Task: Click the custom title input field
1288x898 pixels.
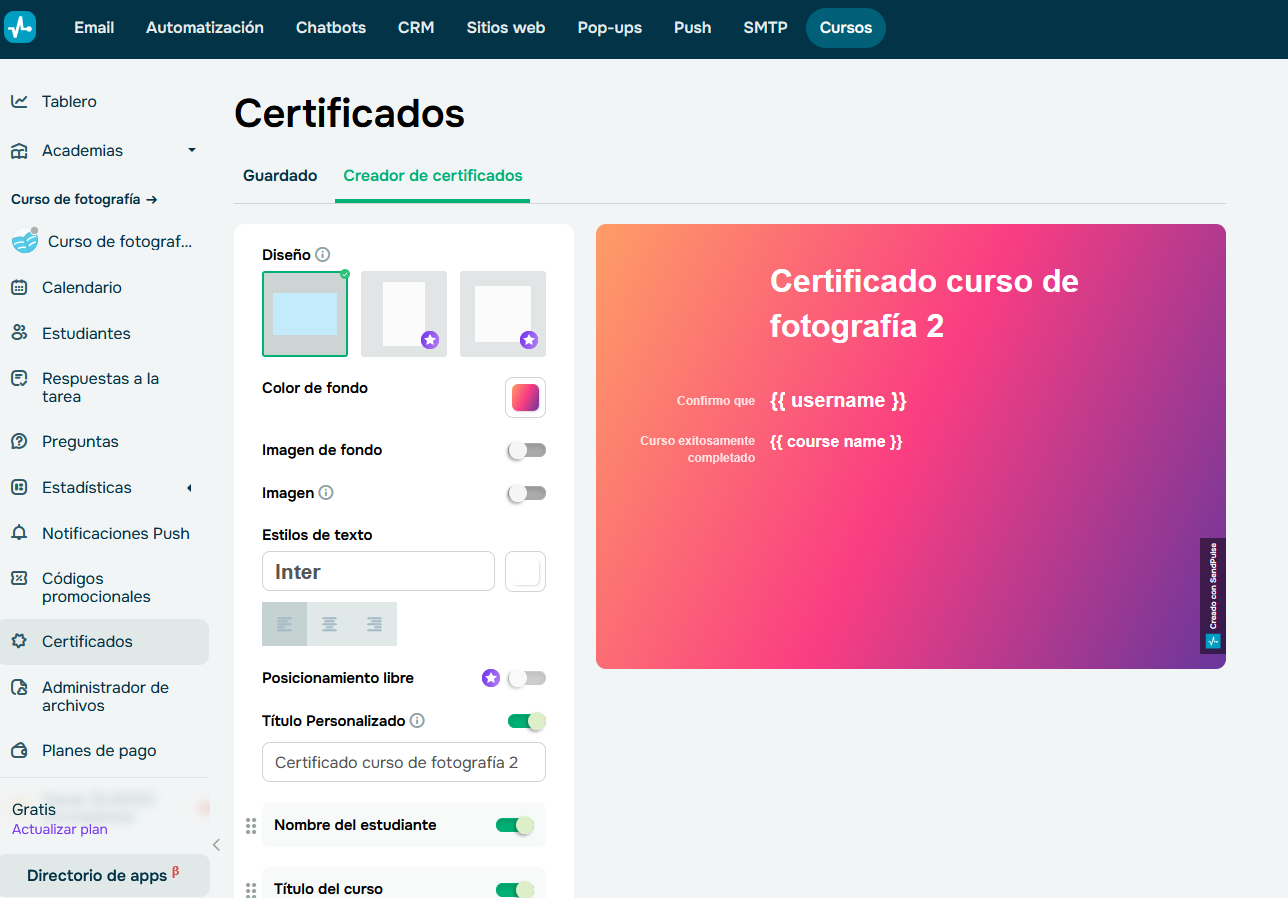Action: (x=404, y=762)
